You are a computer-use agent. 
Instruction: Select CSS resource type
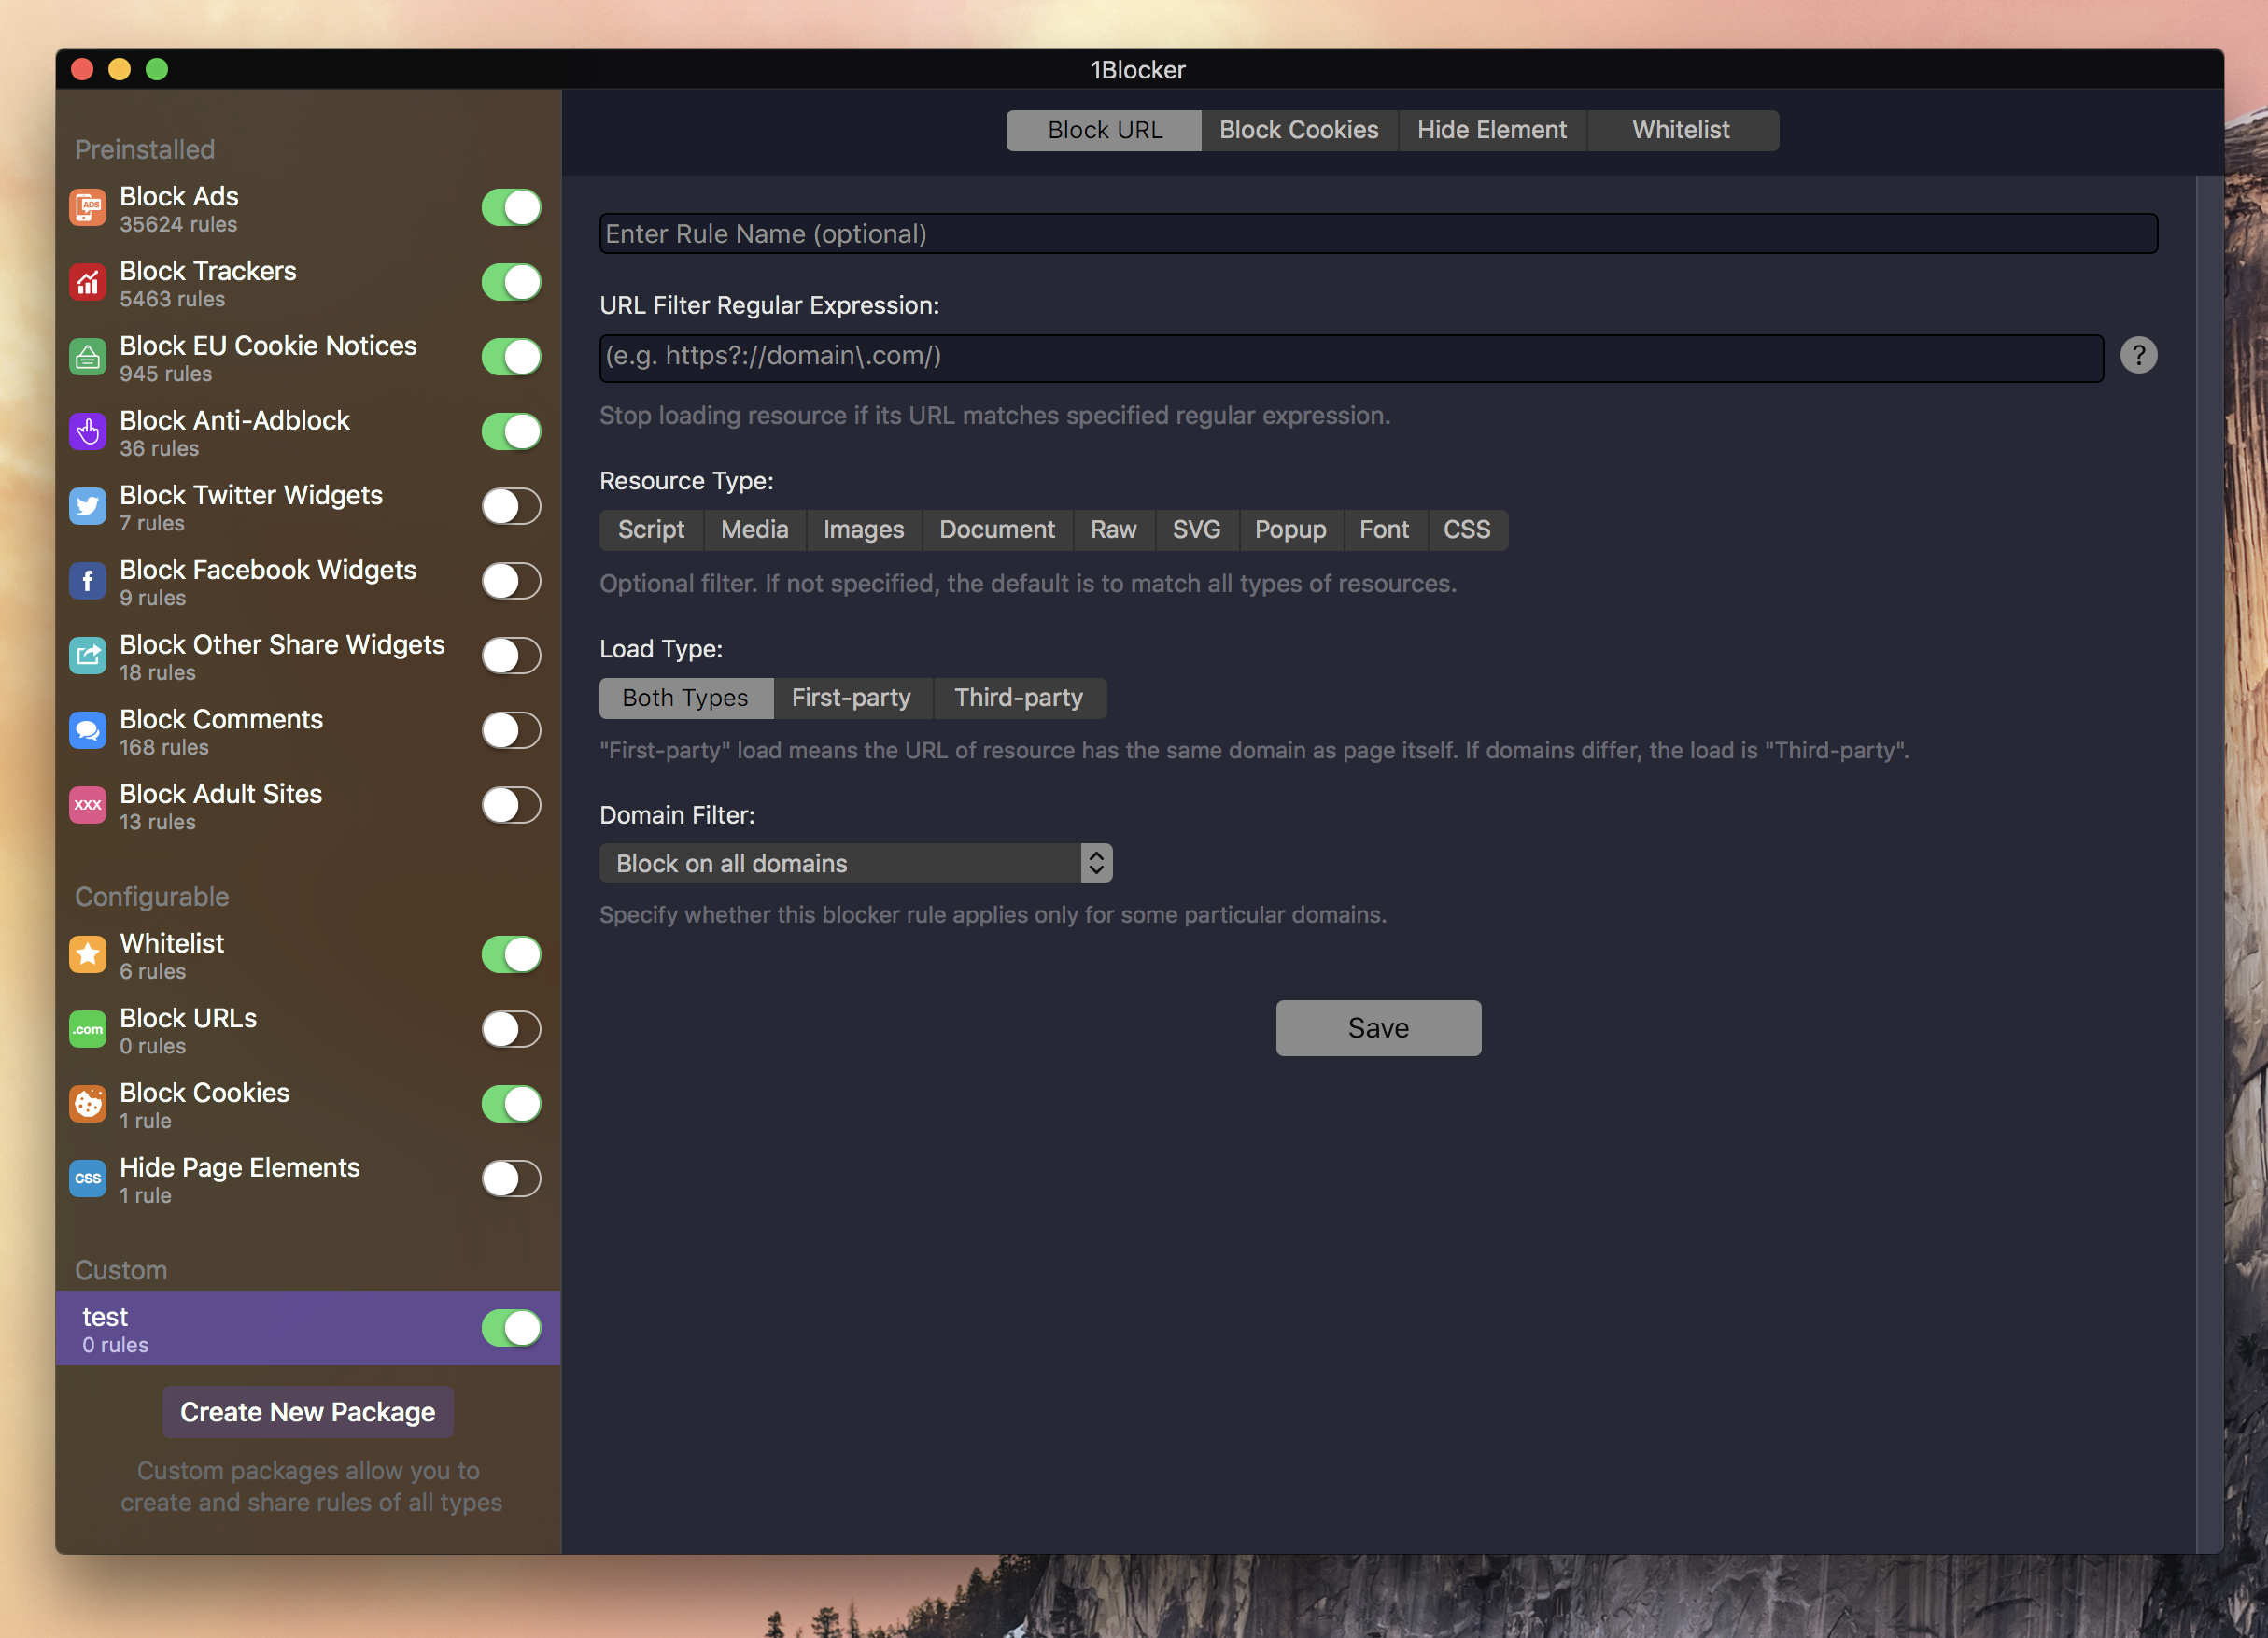[1466, 530]
